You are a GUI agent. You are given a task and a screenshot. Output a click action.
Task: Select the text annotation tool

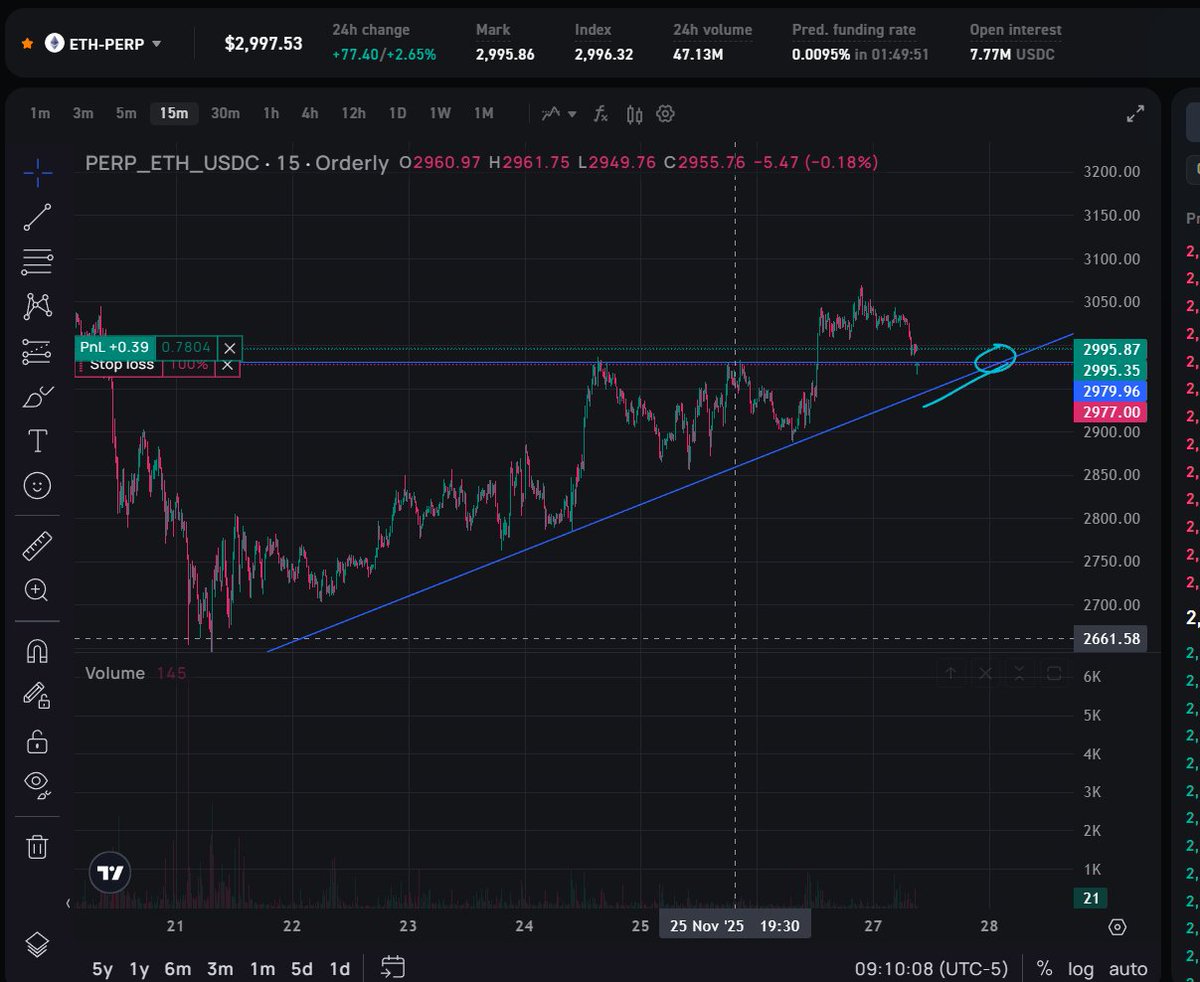click(37, 441)
